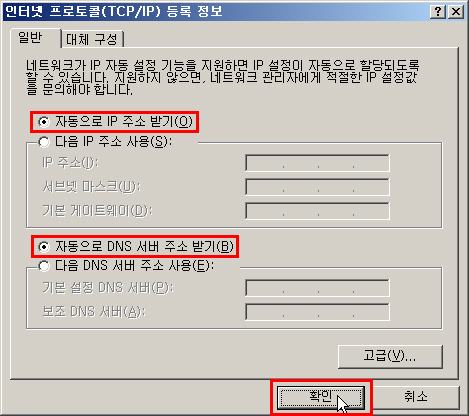Click the 기본 게이트웨이(D) label text
This screenshot has width=469, height=416.
tap(97, 211)
